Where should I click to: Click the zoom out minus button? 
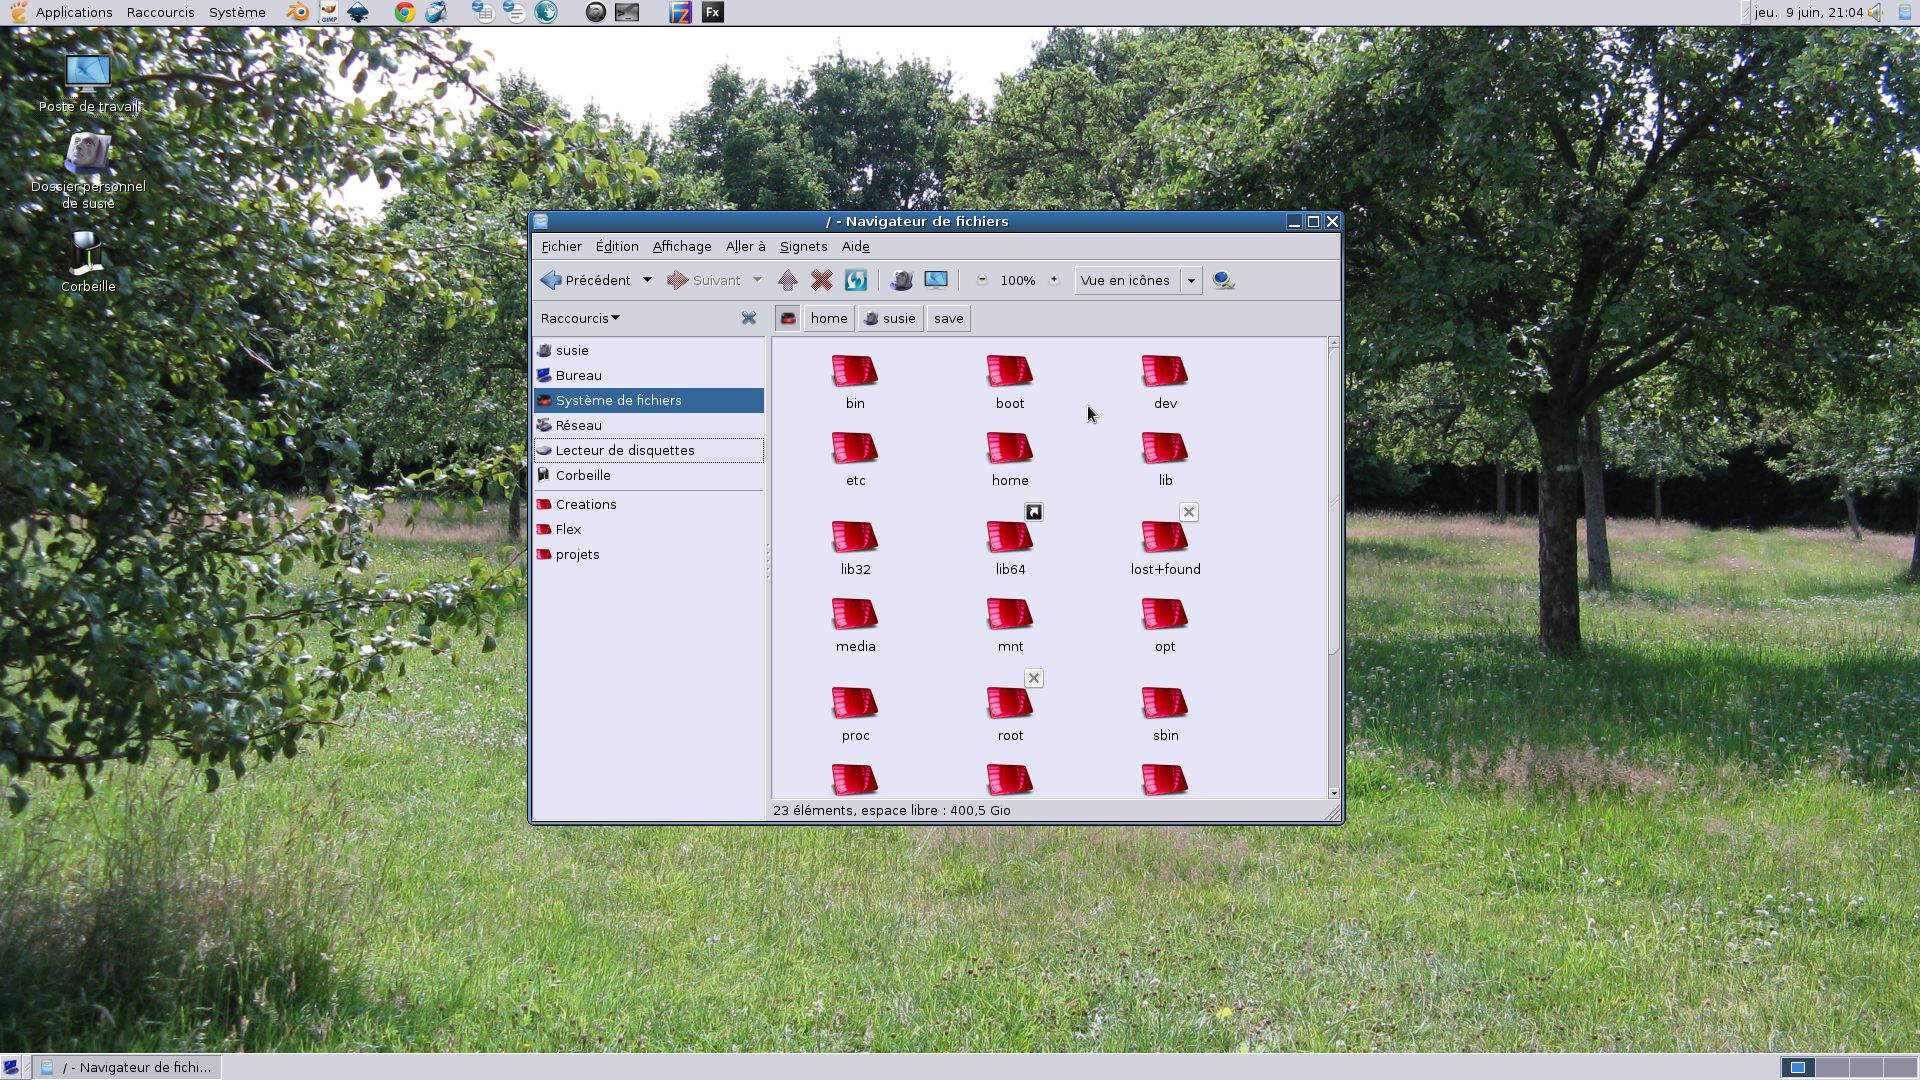(982, 281)
